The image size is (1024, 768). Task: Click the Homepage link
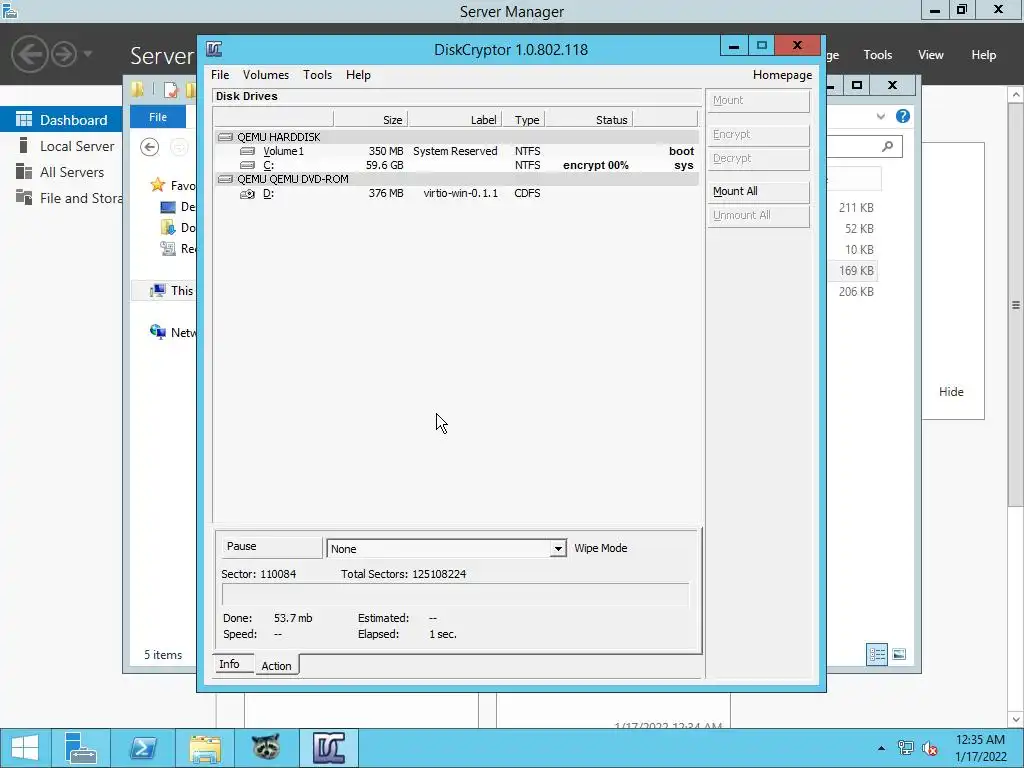tap(782, 75)
